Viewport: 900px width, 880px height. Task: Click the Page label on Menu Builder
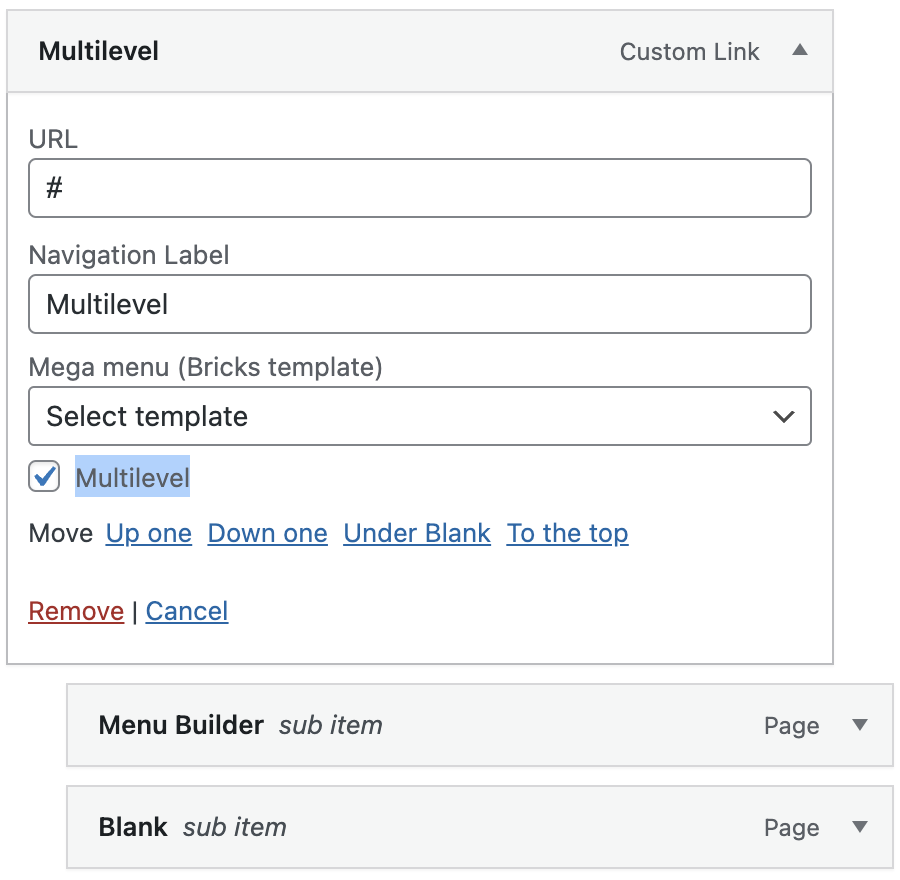pyautogui.click(x=791, y=726)
